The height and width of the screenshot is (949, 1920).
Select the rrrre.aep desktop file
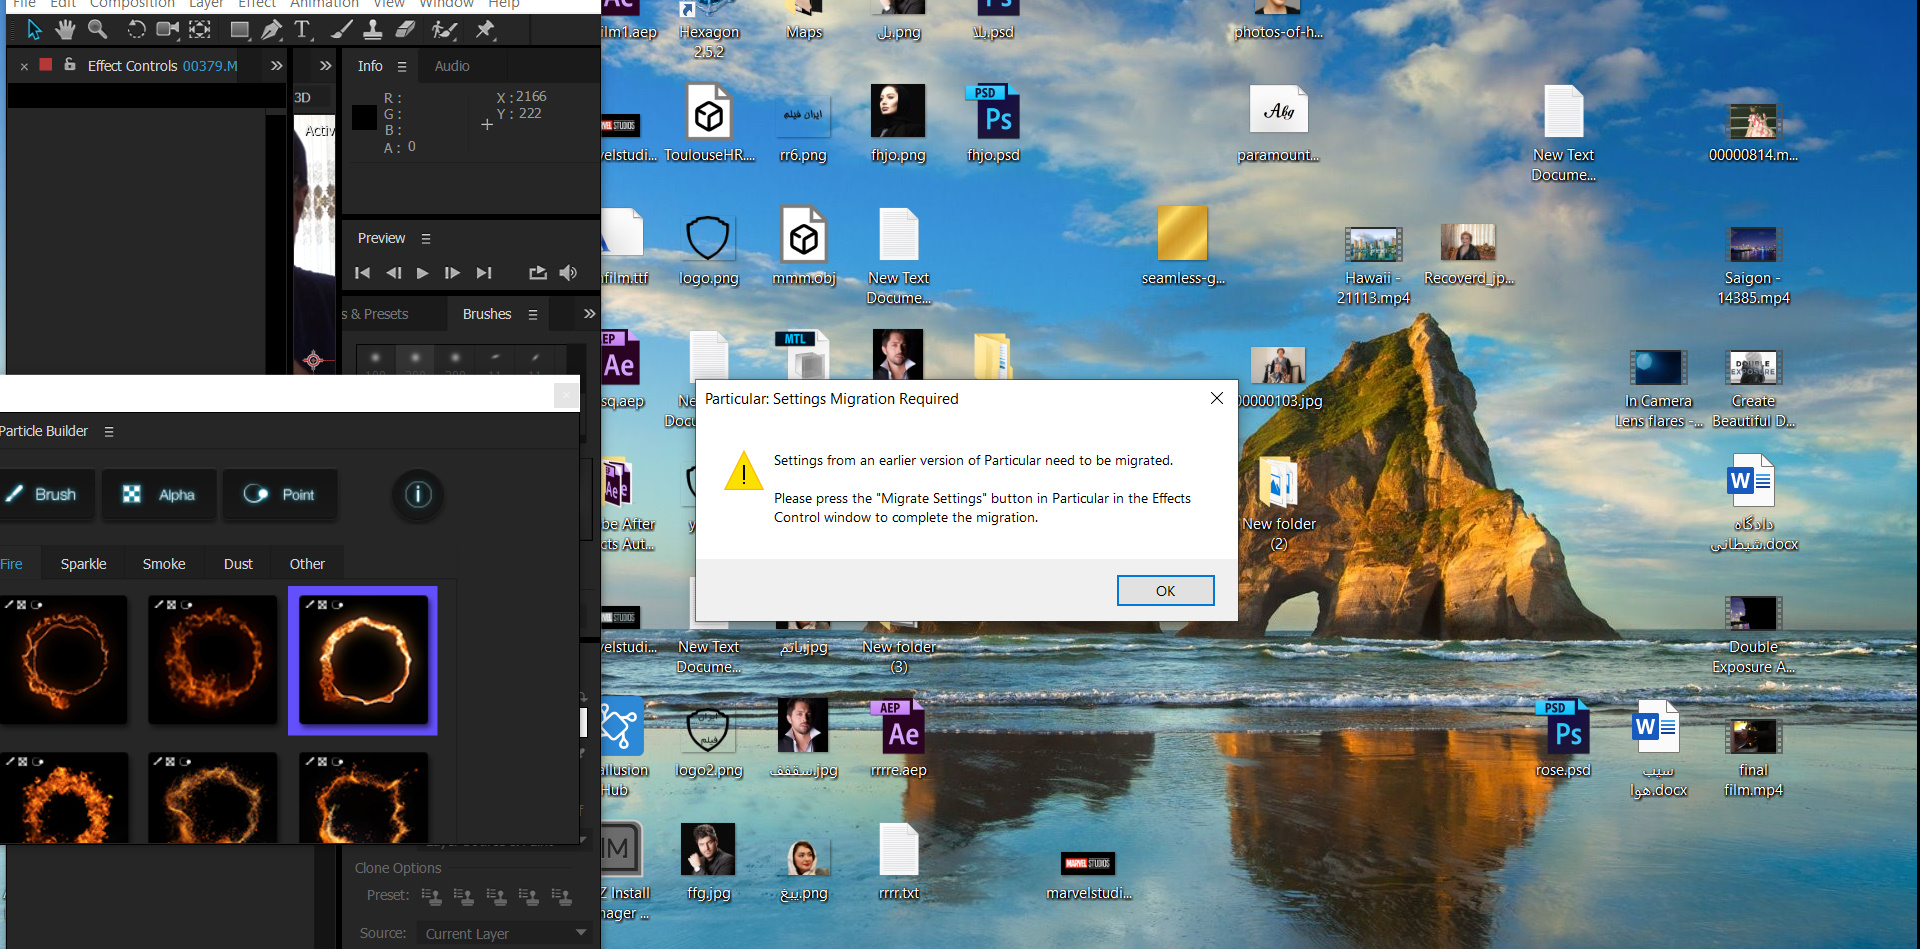[899, 739]
